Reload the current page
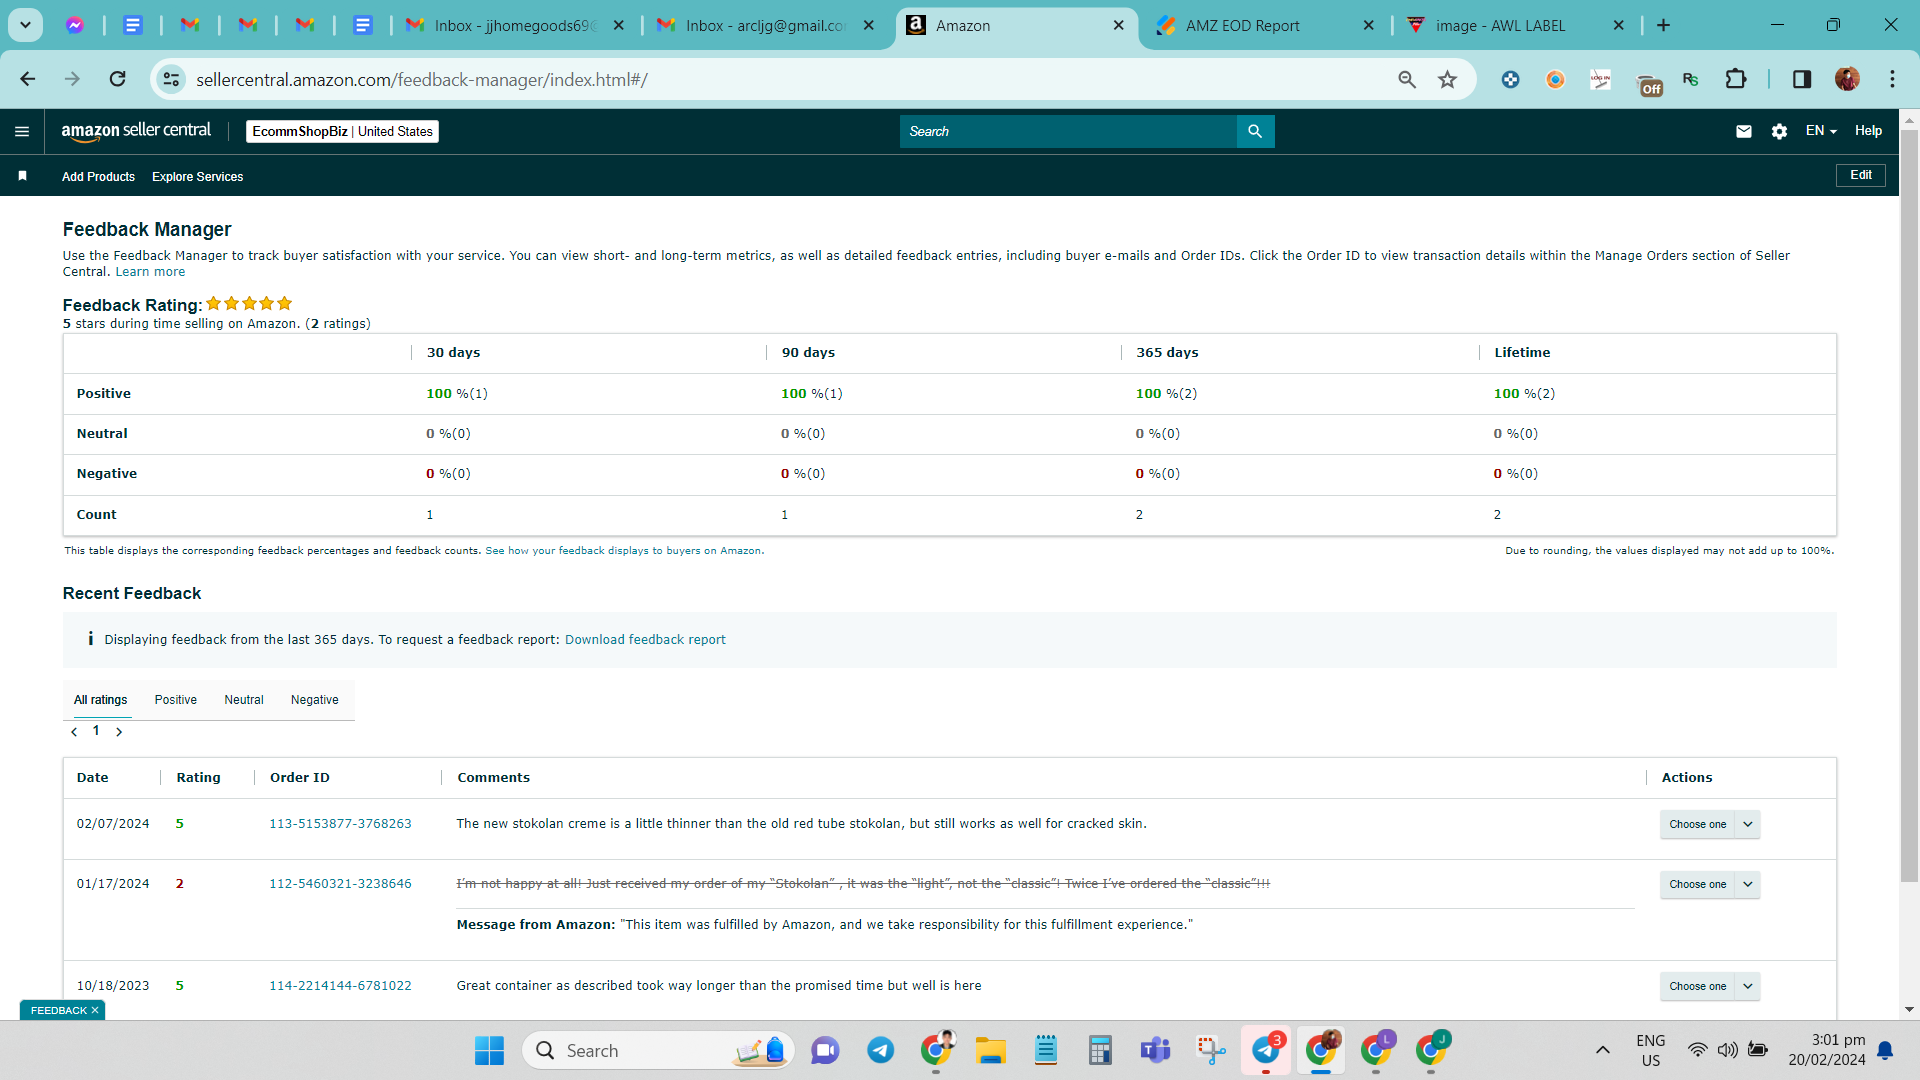The width and height of the screenshot is (1920, 1080). [118, 79]
